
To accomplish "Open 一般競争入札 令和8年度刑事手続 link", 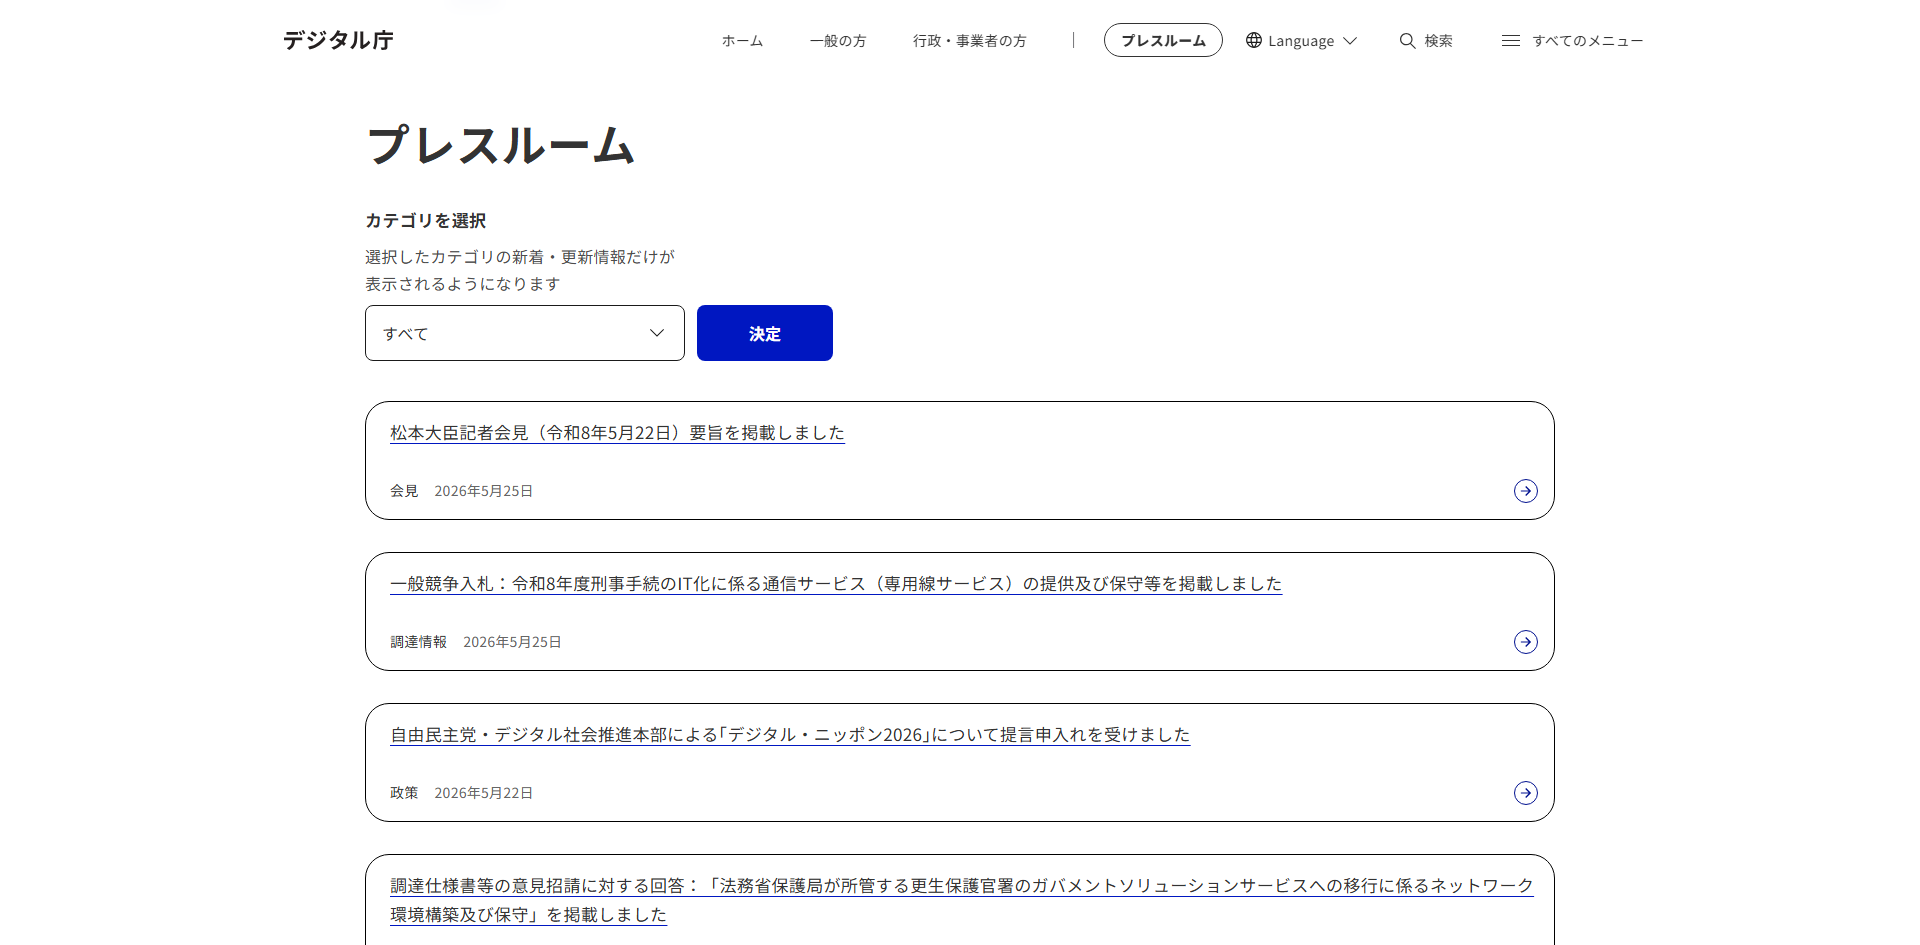I will pyautogui.click(x=836, y=584).
